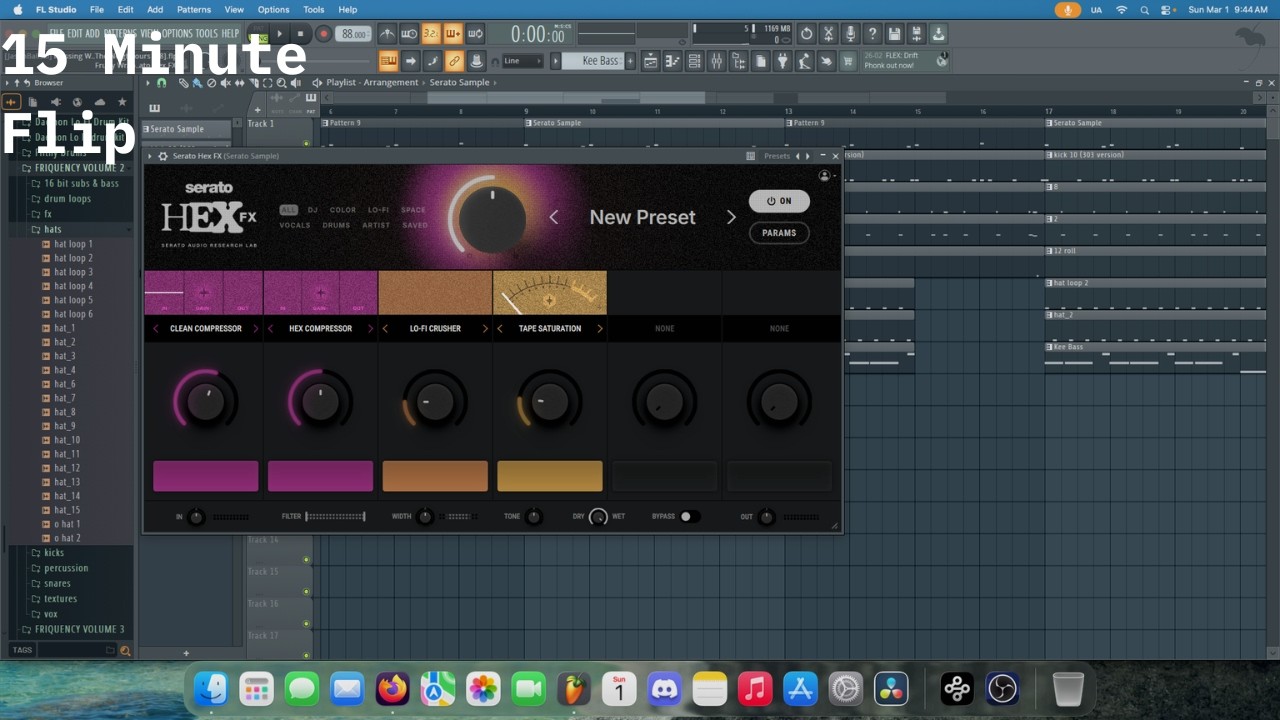Toggle the Lo-Fi Crusher orange pad
The width and height of the screenshot is (1280, 720).
pyautogui.click(x=435, y=476)
